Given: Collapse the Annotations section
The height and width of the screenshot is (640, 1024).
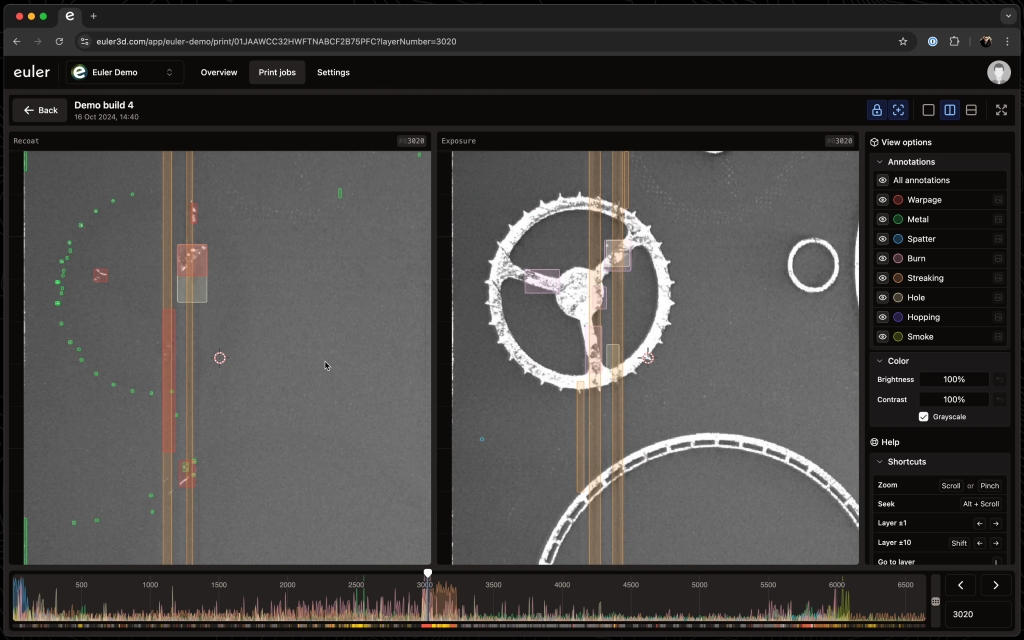Looking at the screenshot, I should tap(880, 162).
